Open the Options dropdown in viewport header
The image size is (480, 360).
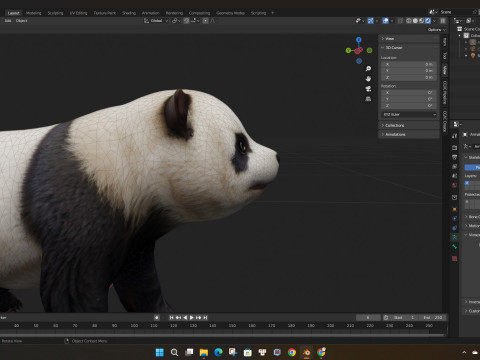[x=437, y=30]
